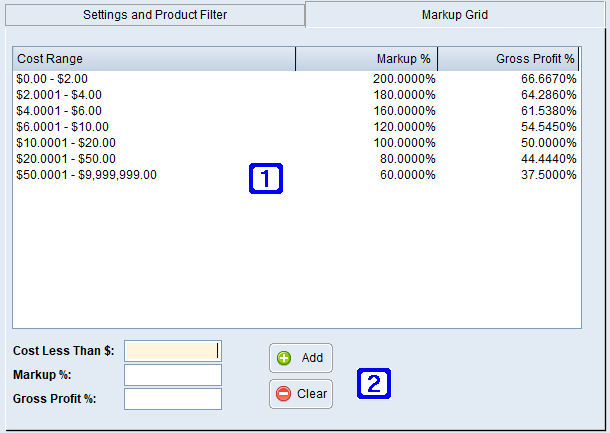Screen dimensions: 610x433
Task: Sort by Cost Range column header
Action: coord(154,59)
